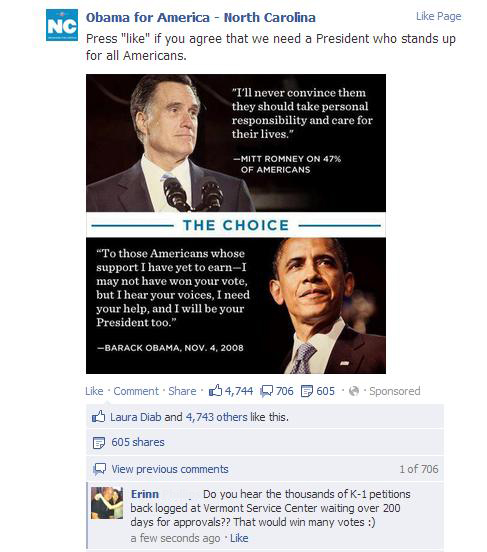Image resolution: width=487 pixels, height=552 pixels.
Task: Open the NC page profile picture
Action: click(62, 25)
